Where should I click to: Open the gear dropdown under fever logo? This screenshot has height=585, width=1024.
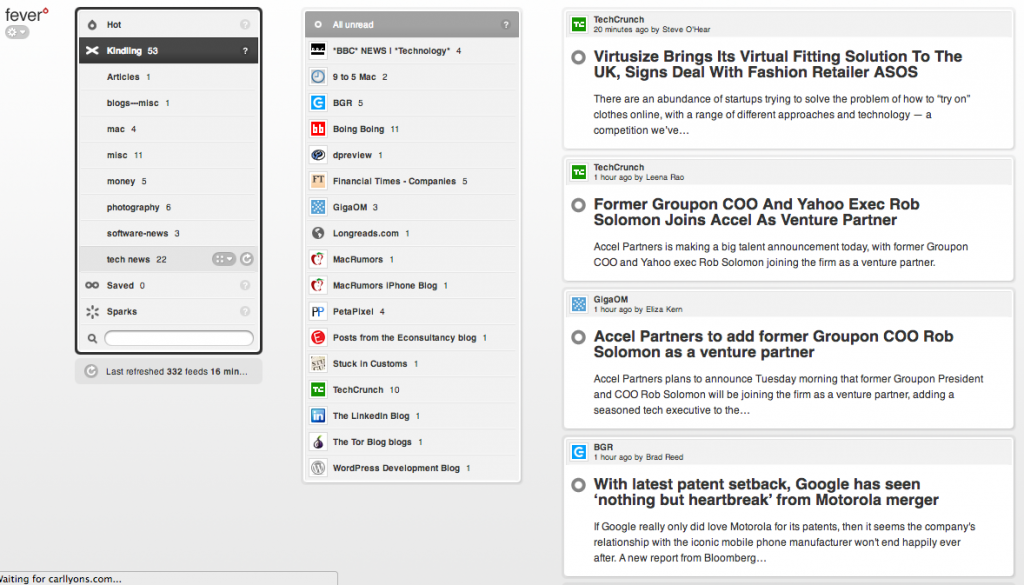17,32
